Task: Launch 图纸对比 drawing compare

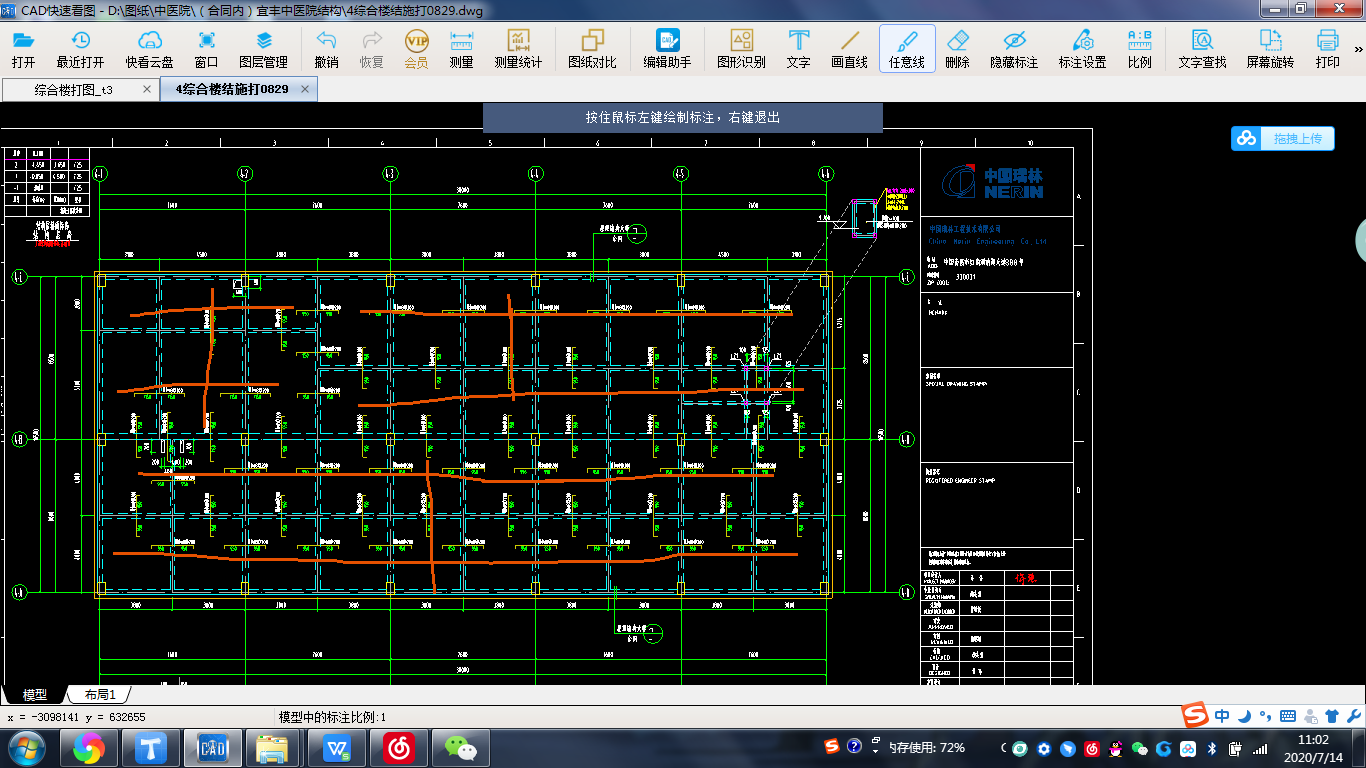Action: pyautogui.click(x=592, y=49)
